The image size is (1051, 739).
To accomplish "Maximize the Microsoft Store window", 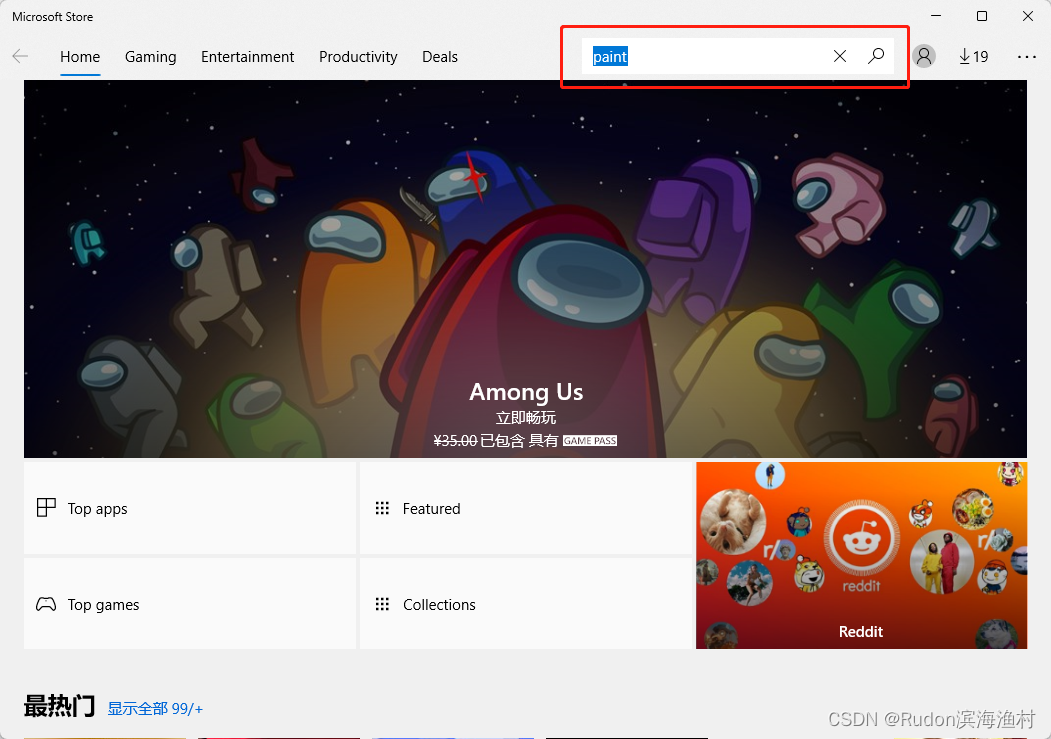I will point(981,16).
